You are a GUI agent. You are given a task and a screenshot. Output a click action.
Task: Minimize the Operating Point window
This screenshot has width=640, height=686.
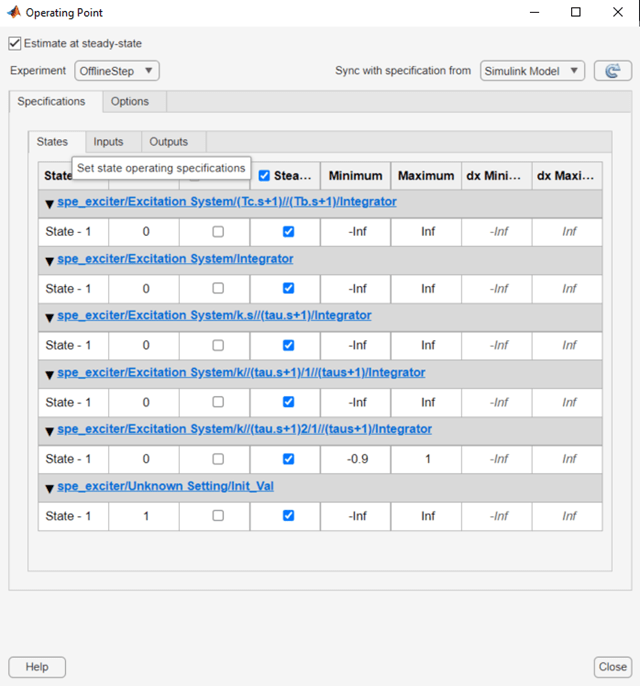(534, 12)
